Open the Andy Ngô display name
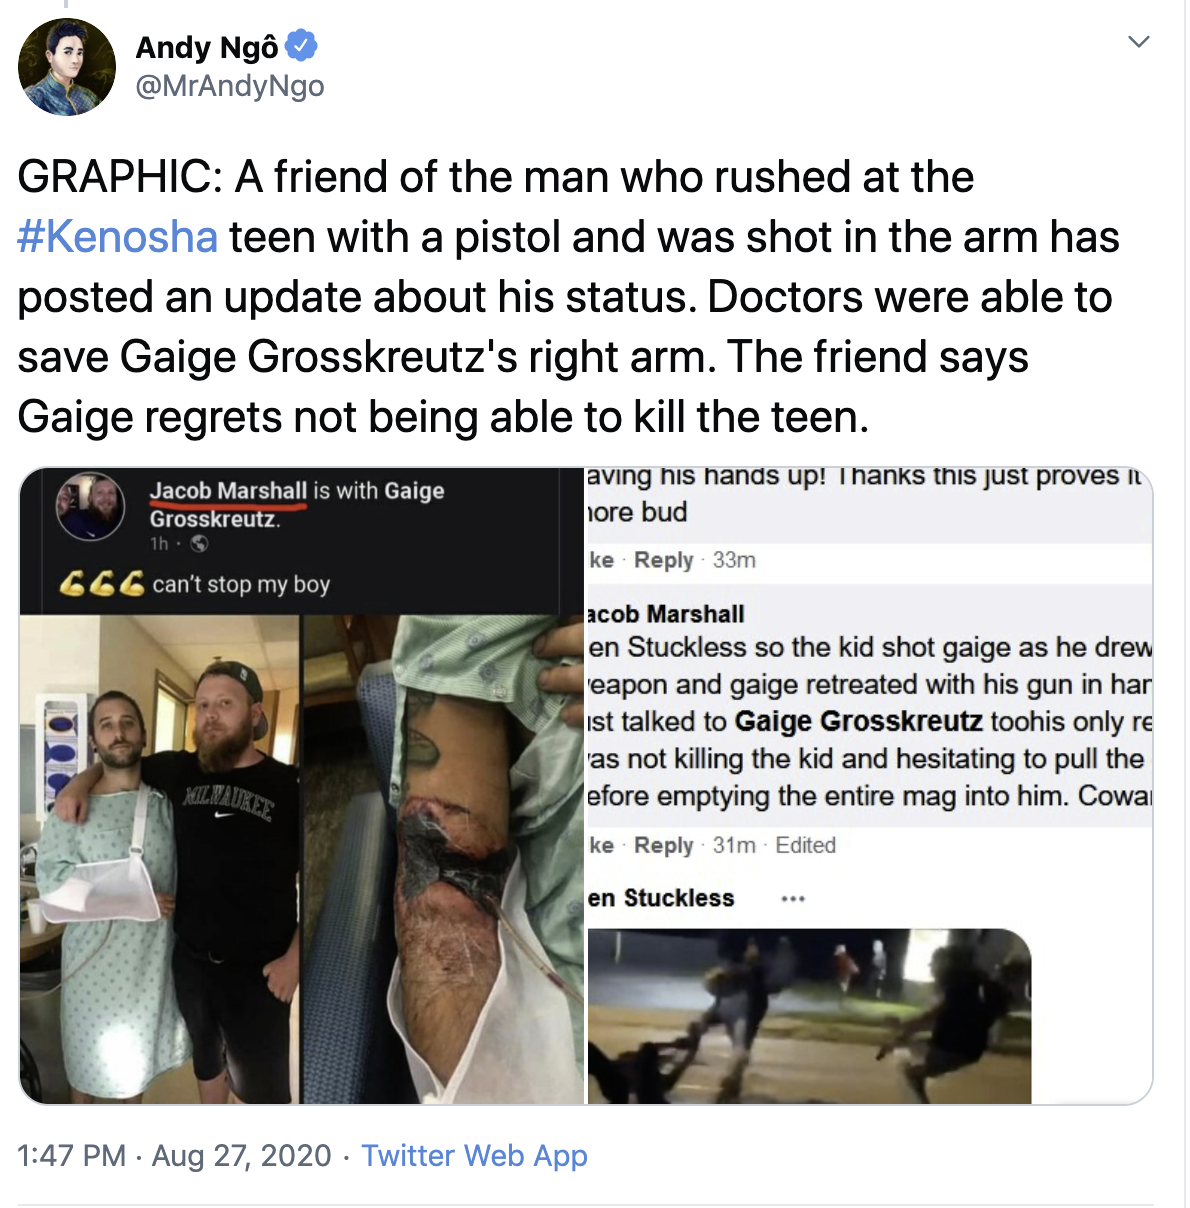This screenshot has height=1208, width=1190. tap(207, 47)
